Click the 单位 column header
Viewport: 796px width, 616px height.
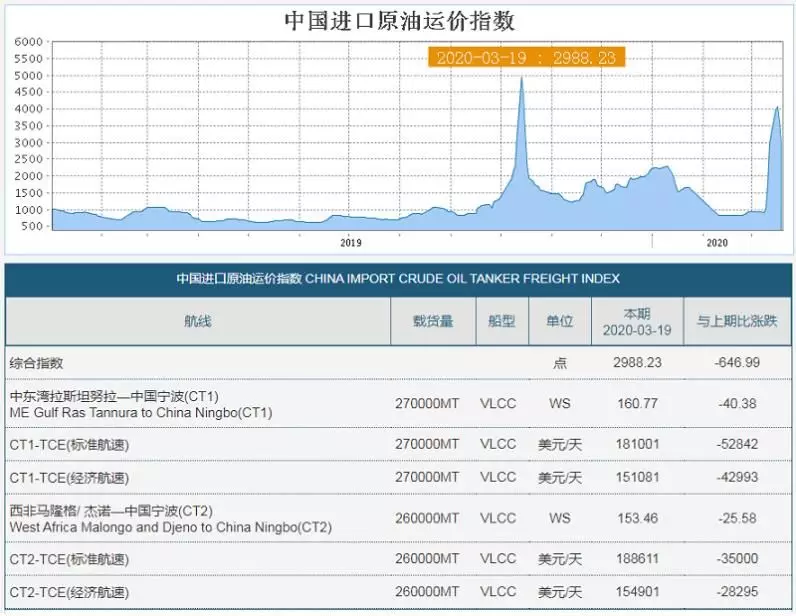559,321
